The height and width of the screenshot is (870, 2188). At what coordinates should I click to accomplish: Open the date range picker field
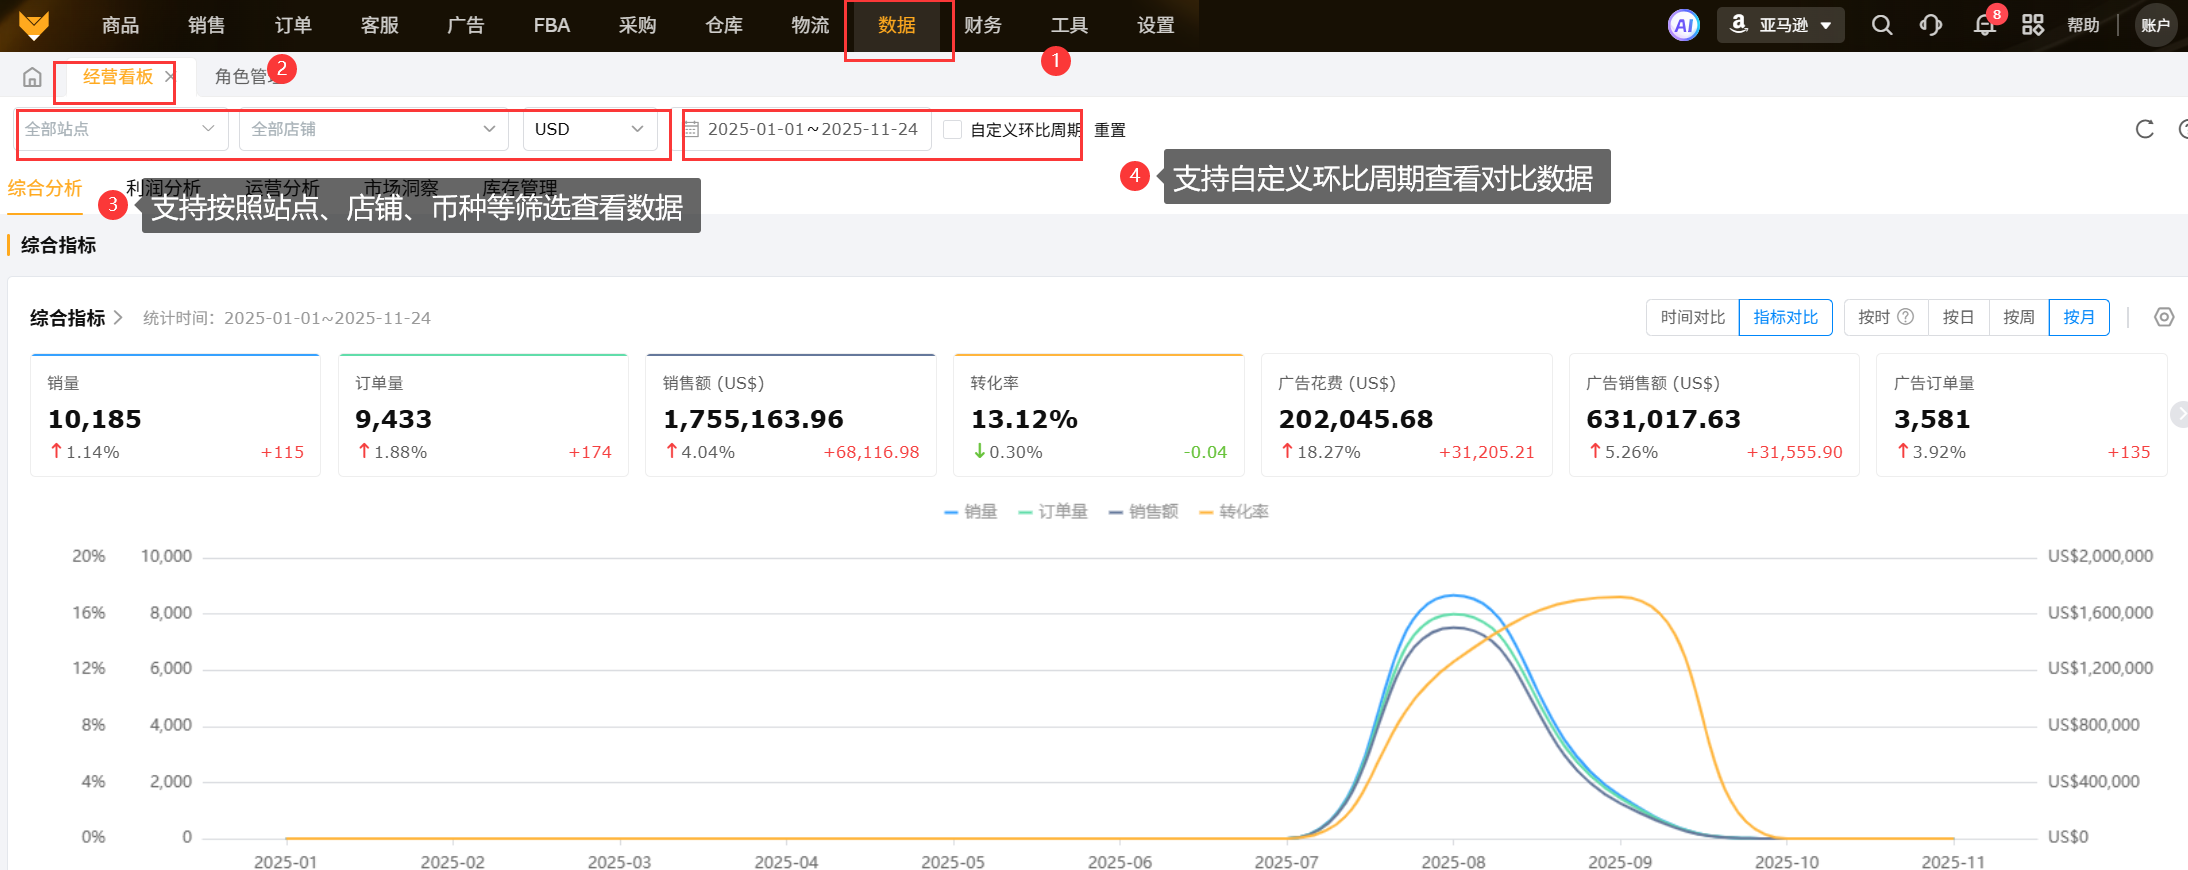(806, 129)
